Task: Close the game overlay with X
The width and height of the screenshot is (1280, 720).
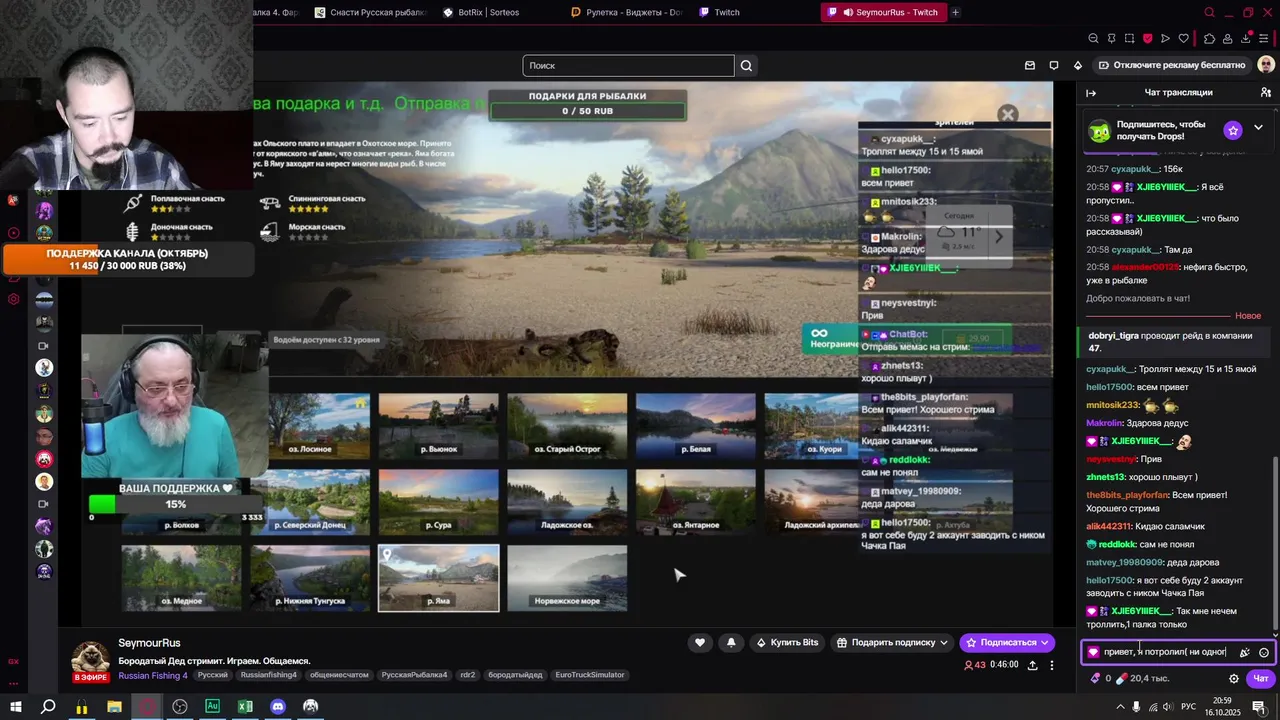Action: click(x=1008, y=115)
